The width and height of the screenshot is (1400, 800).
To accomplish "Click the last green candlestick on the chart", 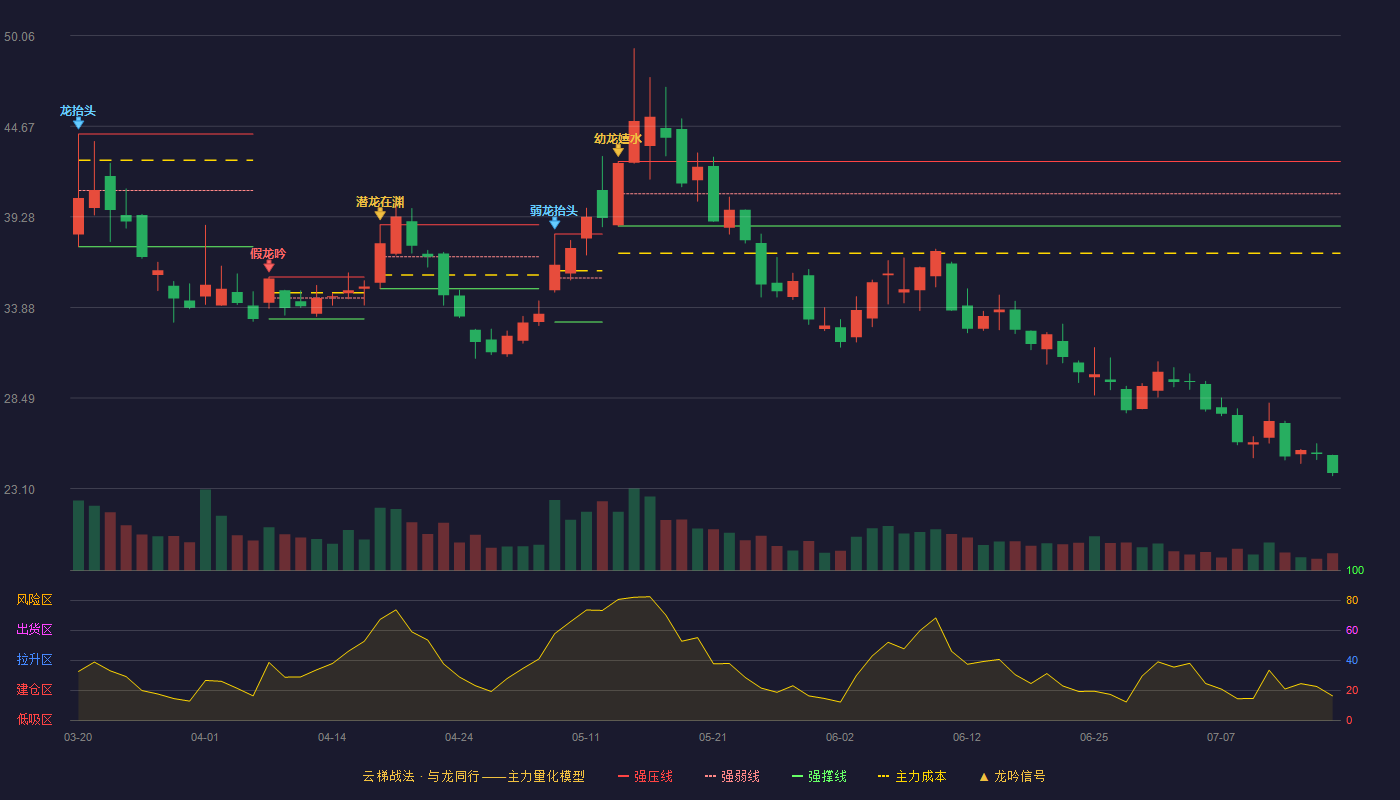I will pos(1332,464).
